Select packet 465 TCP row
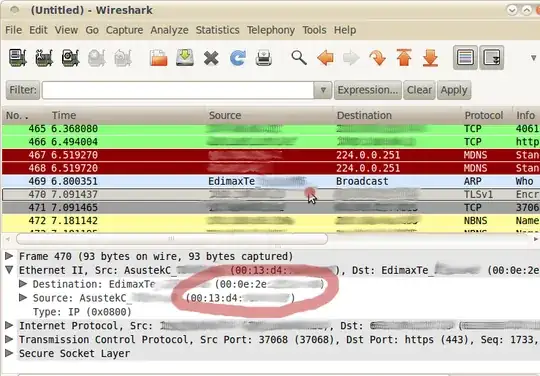The height and width of the screenshot is (376, 540). [271, 129]
